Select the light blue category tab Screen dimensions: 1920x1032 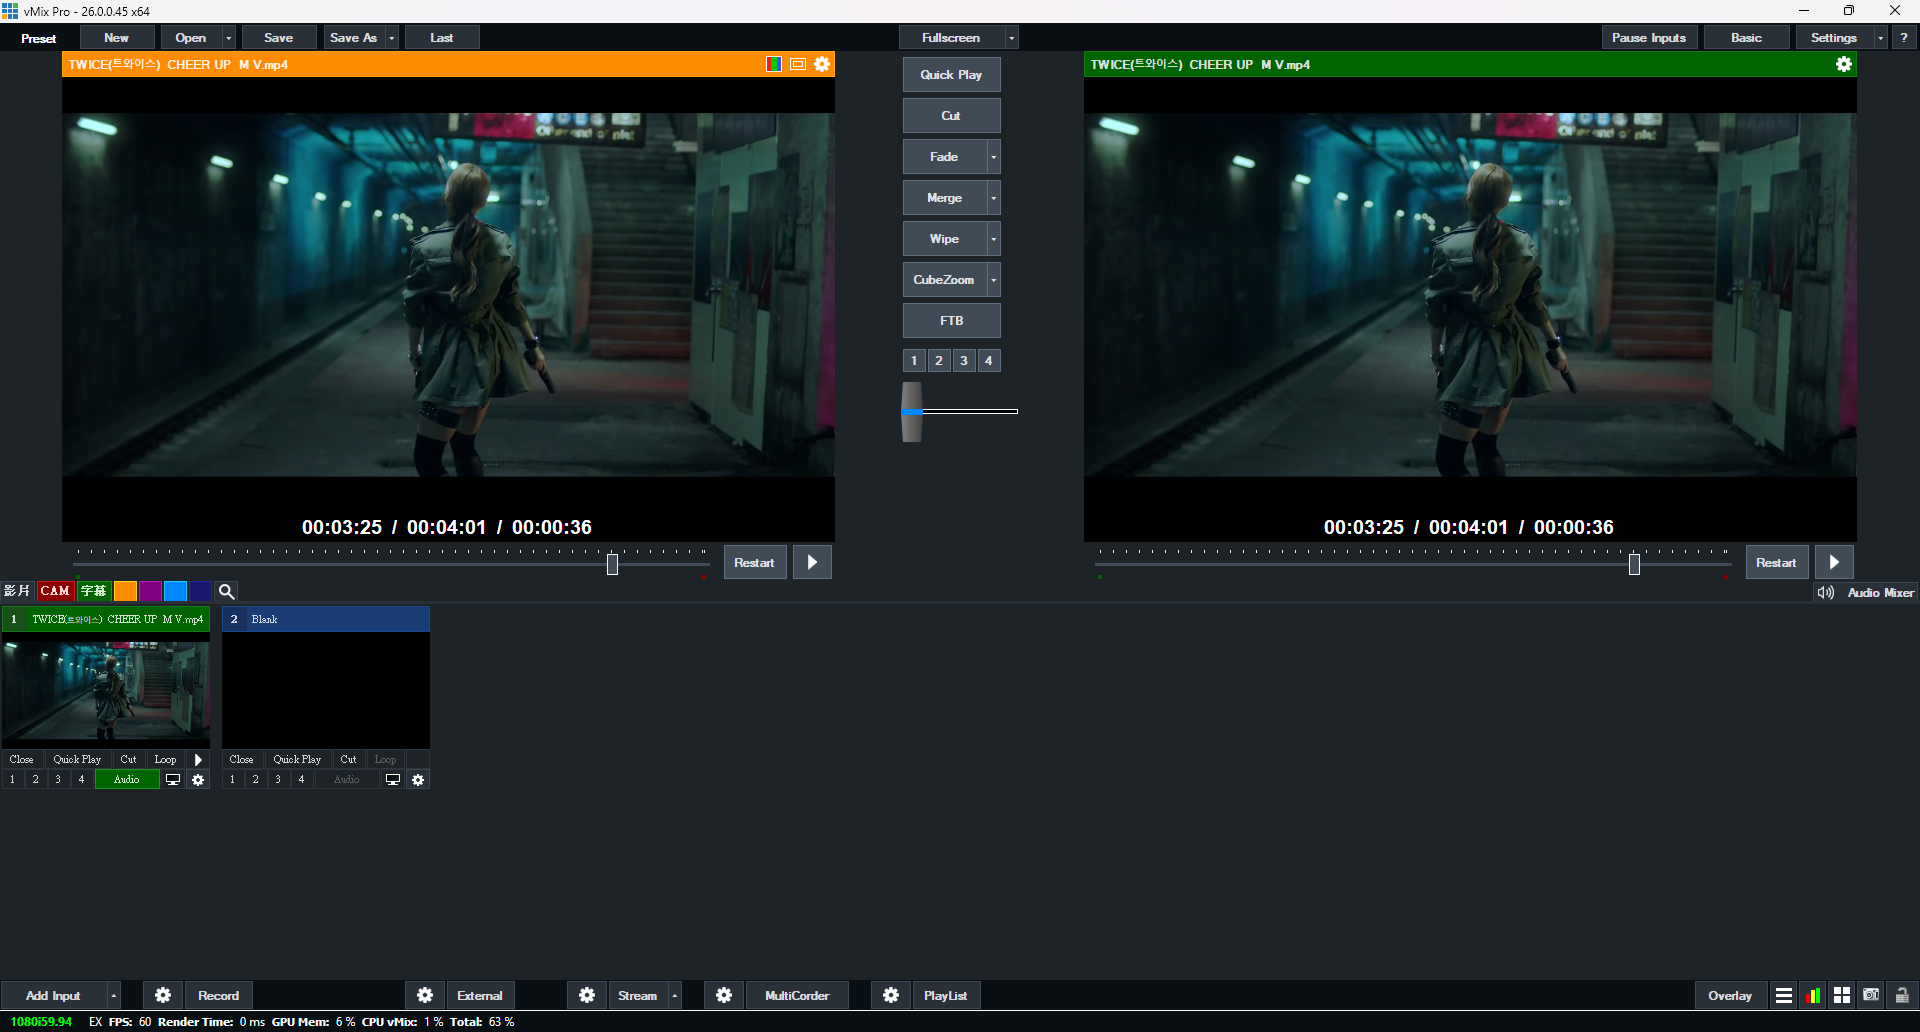tap(175, 591)
